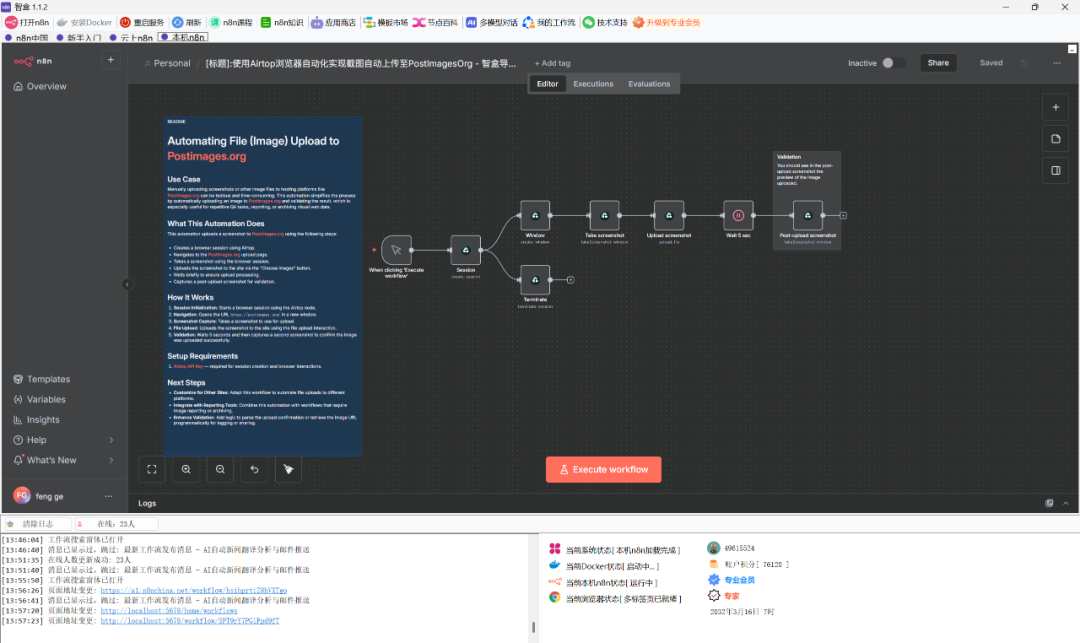Open the n8n课程 courses item
Image resolution: width=1080 pixels, height=643 pixels.
pyautogui.click(x=231, y=22)
